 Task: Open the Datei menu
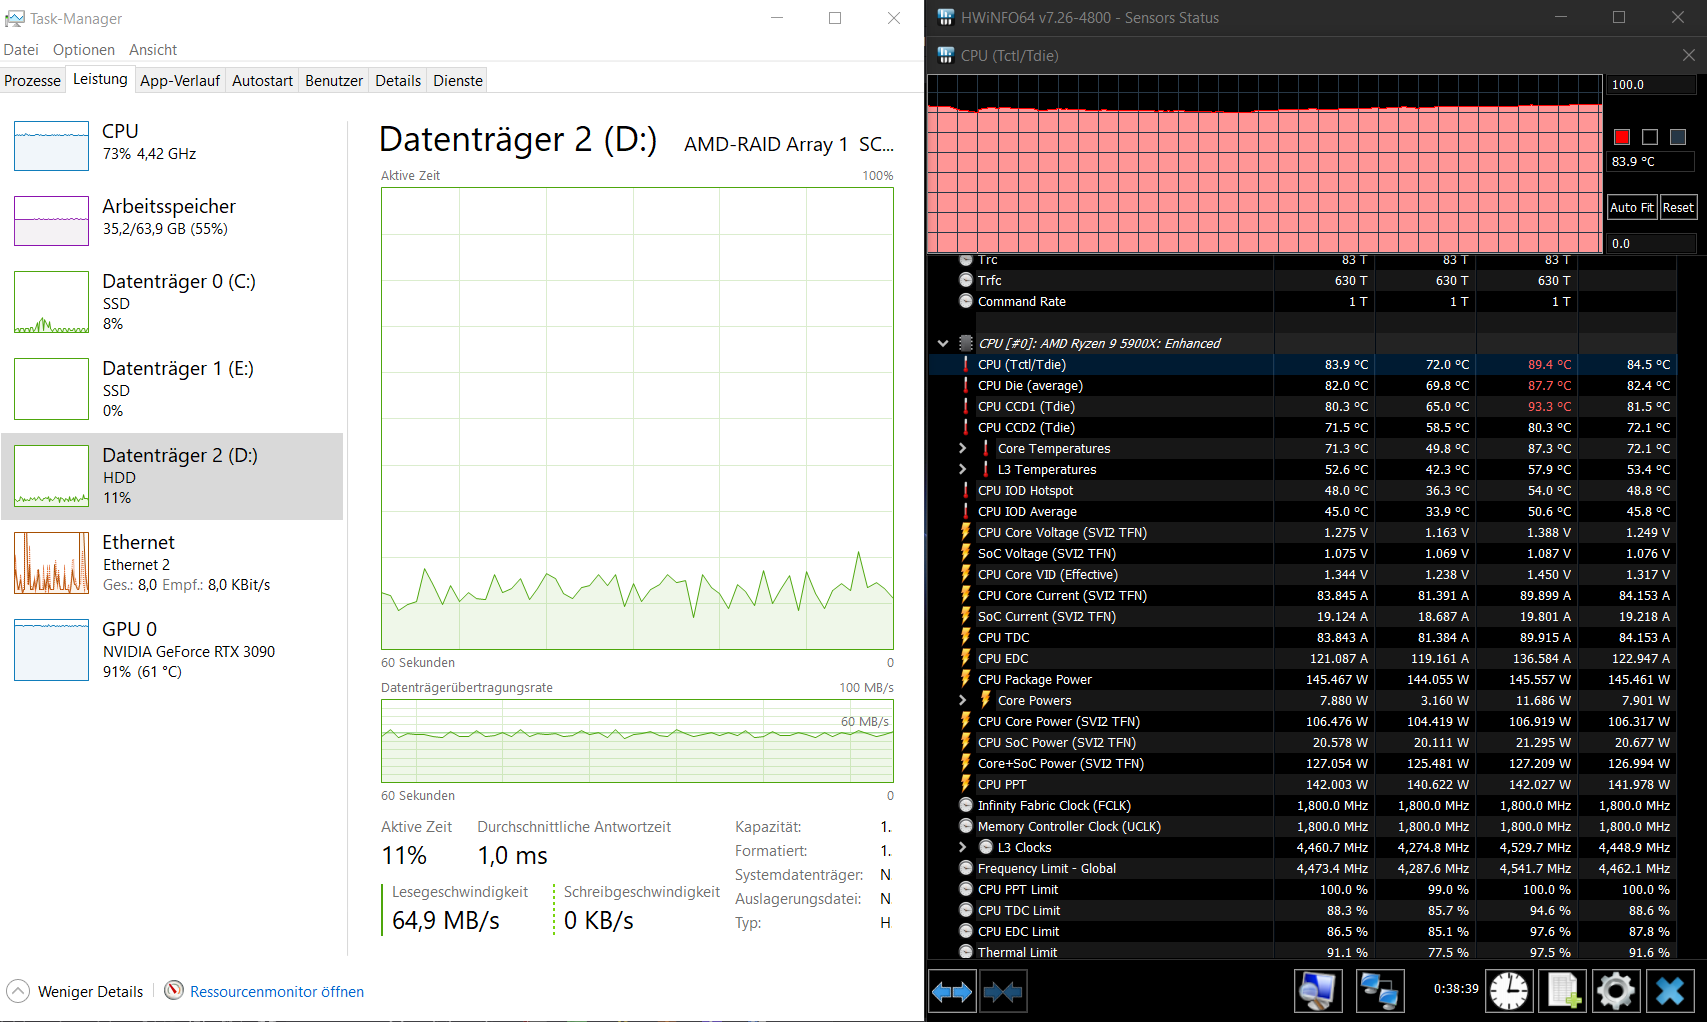21,49
